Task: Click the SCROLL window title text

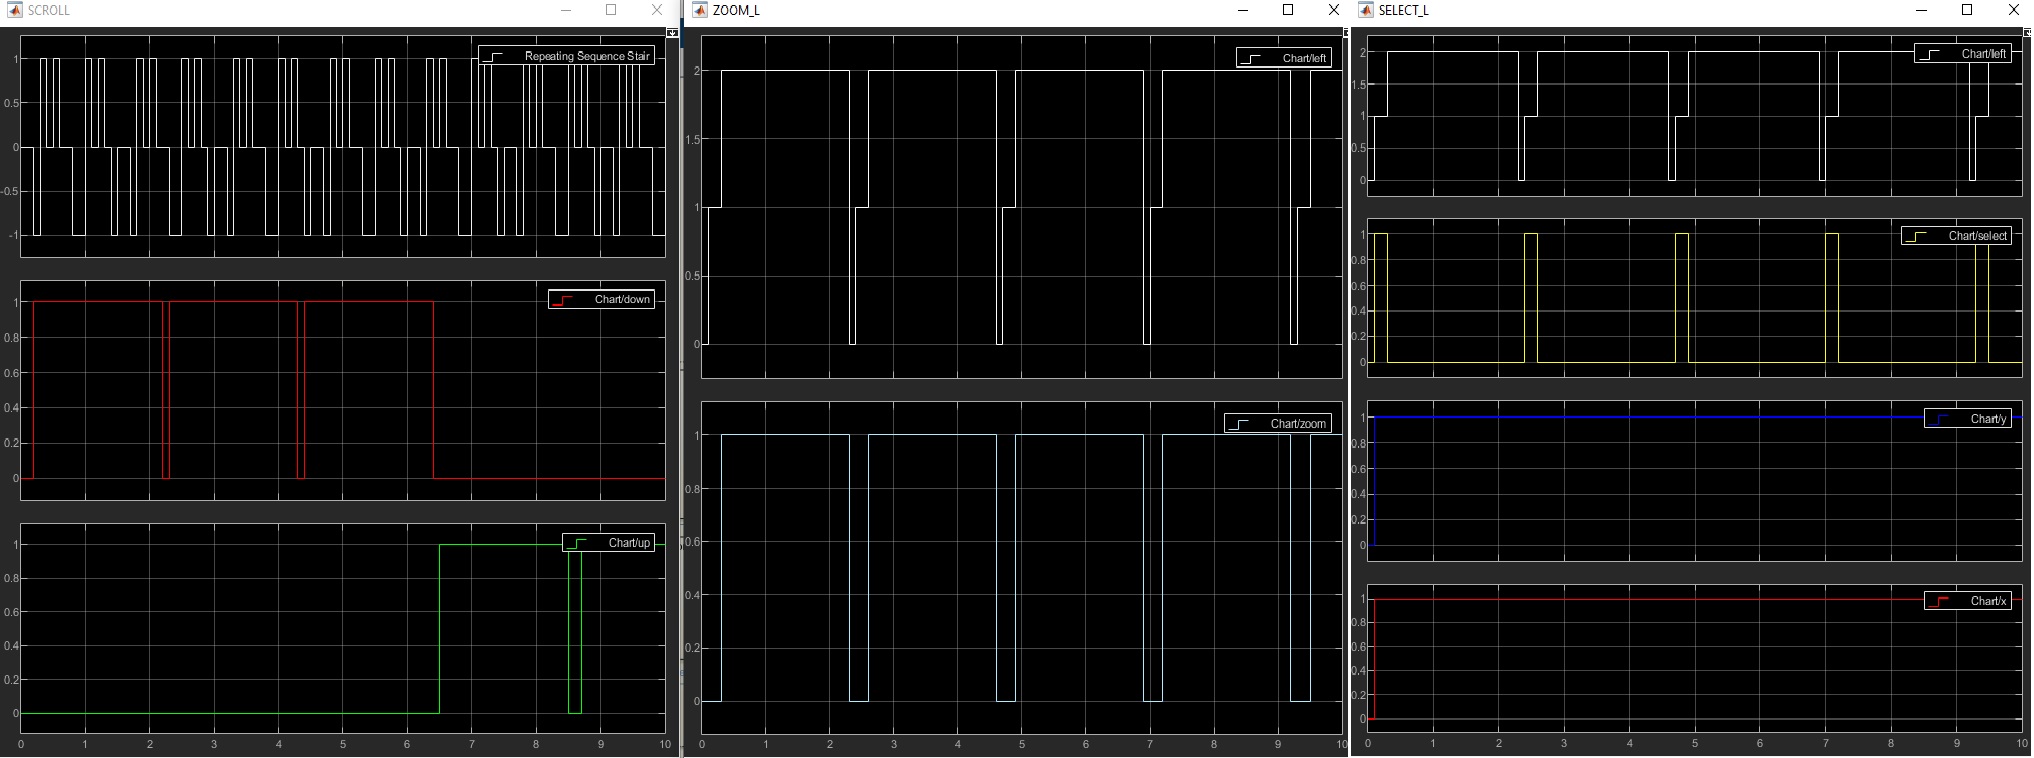Action: (49, 10)
